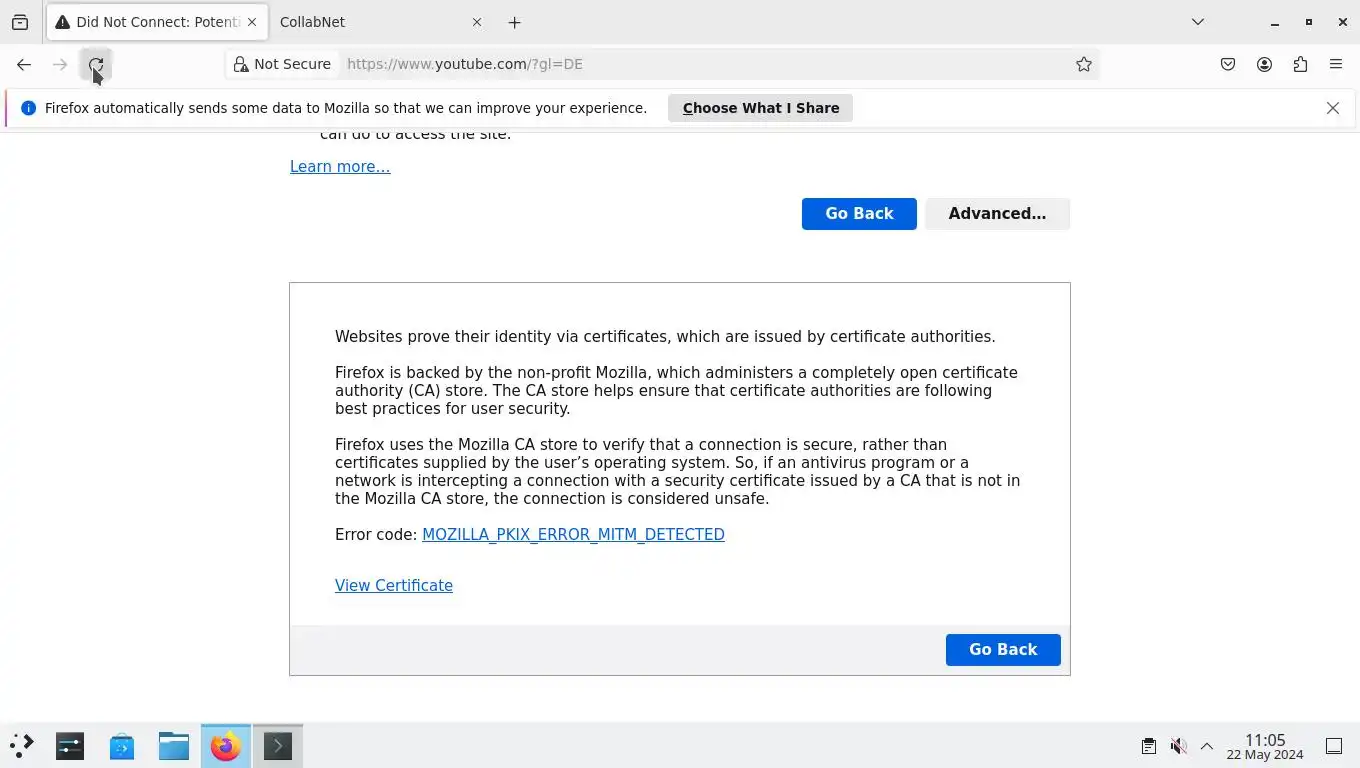
Task: Open the Save to Pocket icon
Action: 1228,64
